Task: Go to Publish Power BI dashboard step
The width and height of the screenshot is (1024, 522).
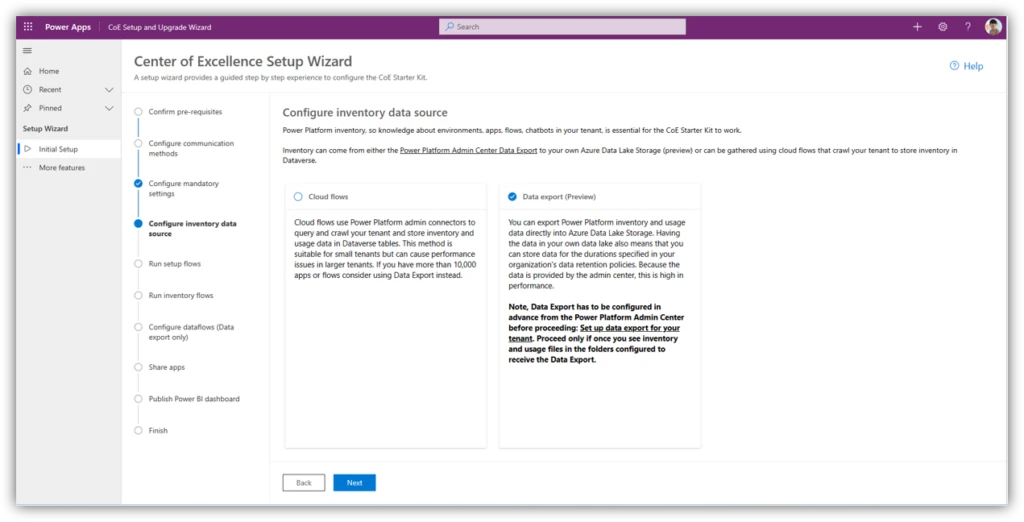Action: (x=193, y=399)
